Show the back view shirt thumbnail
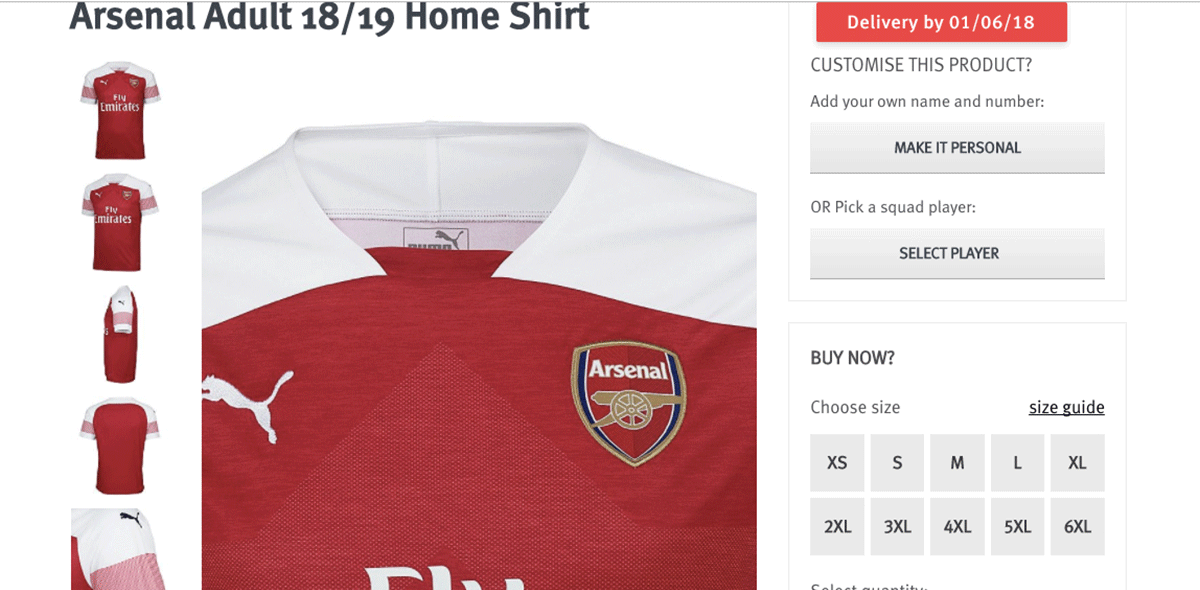This screenshot has width=1200, height=590. coord(120,446)
